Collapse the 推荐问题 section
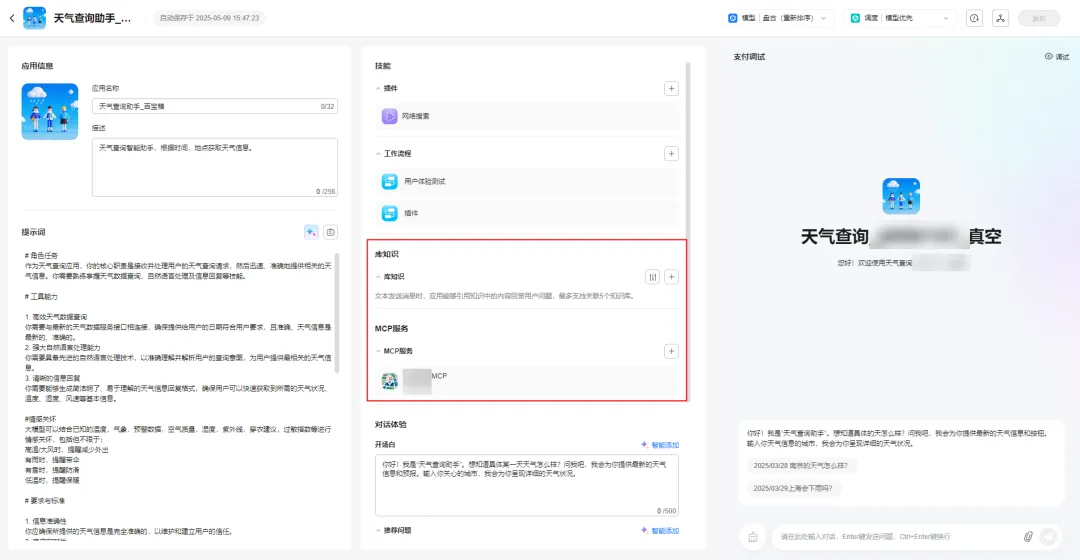Image resolution: width=1080 pixels, height=560 pixels. 378,530
